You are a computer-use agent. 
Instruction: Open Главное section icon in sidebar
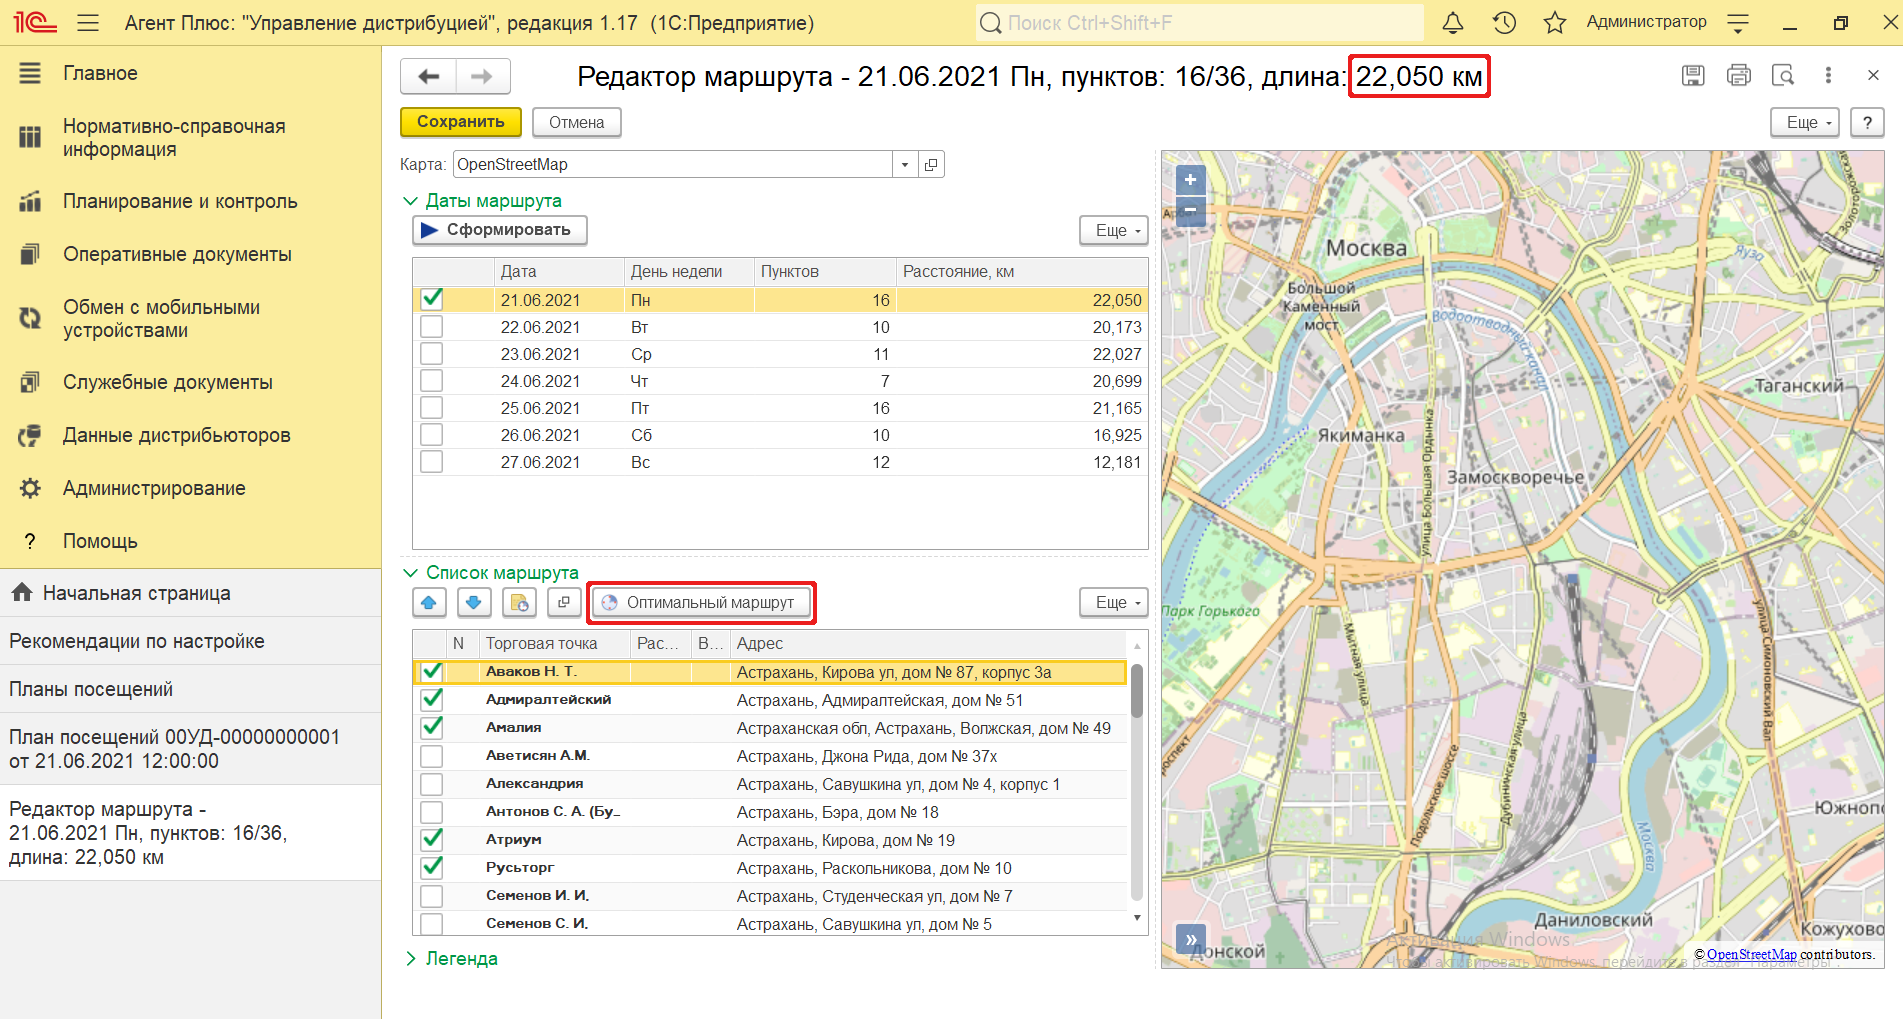click(x=30, y=73)
